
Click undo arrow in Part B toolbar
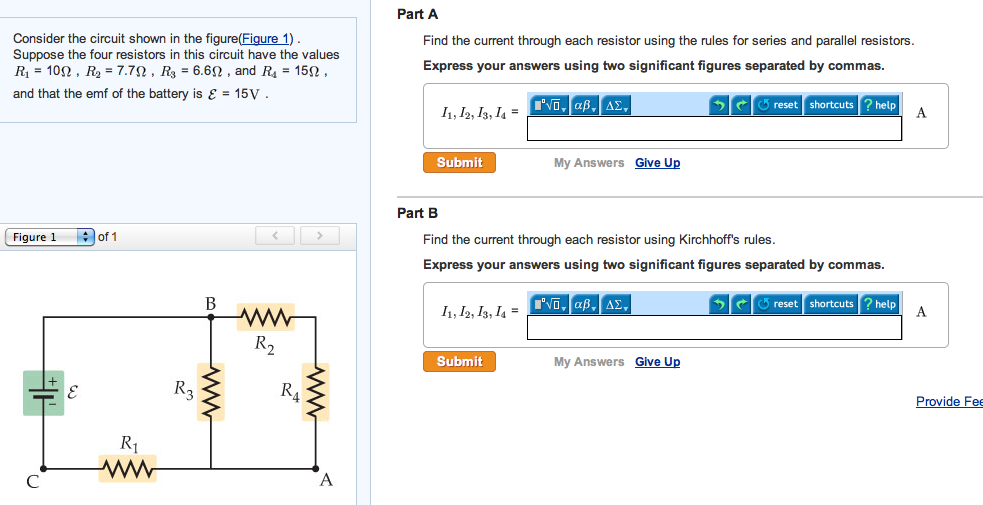718,304
